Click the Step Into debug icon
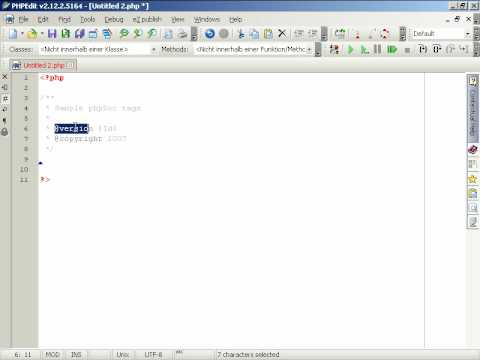The height and width of the screenshot is (360, 480). (423, 50)
